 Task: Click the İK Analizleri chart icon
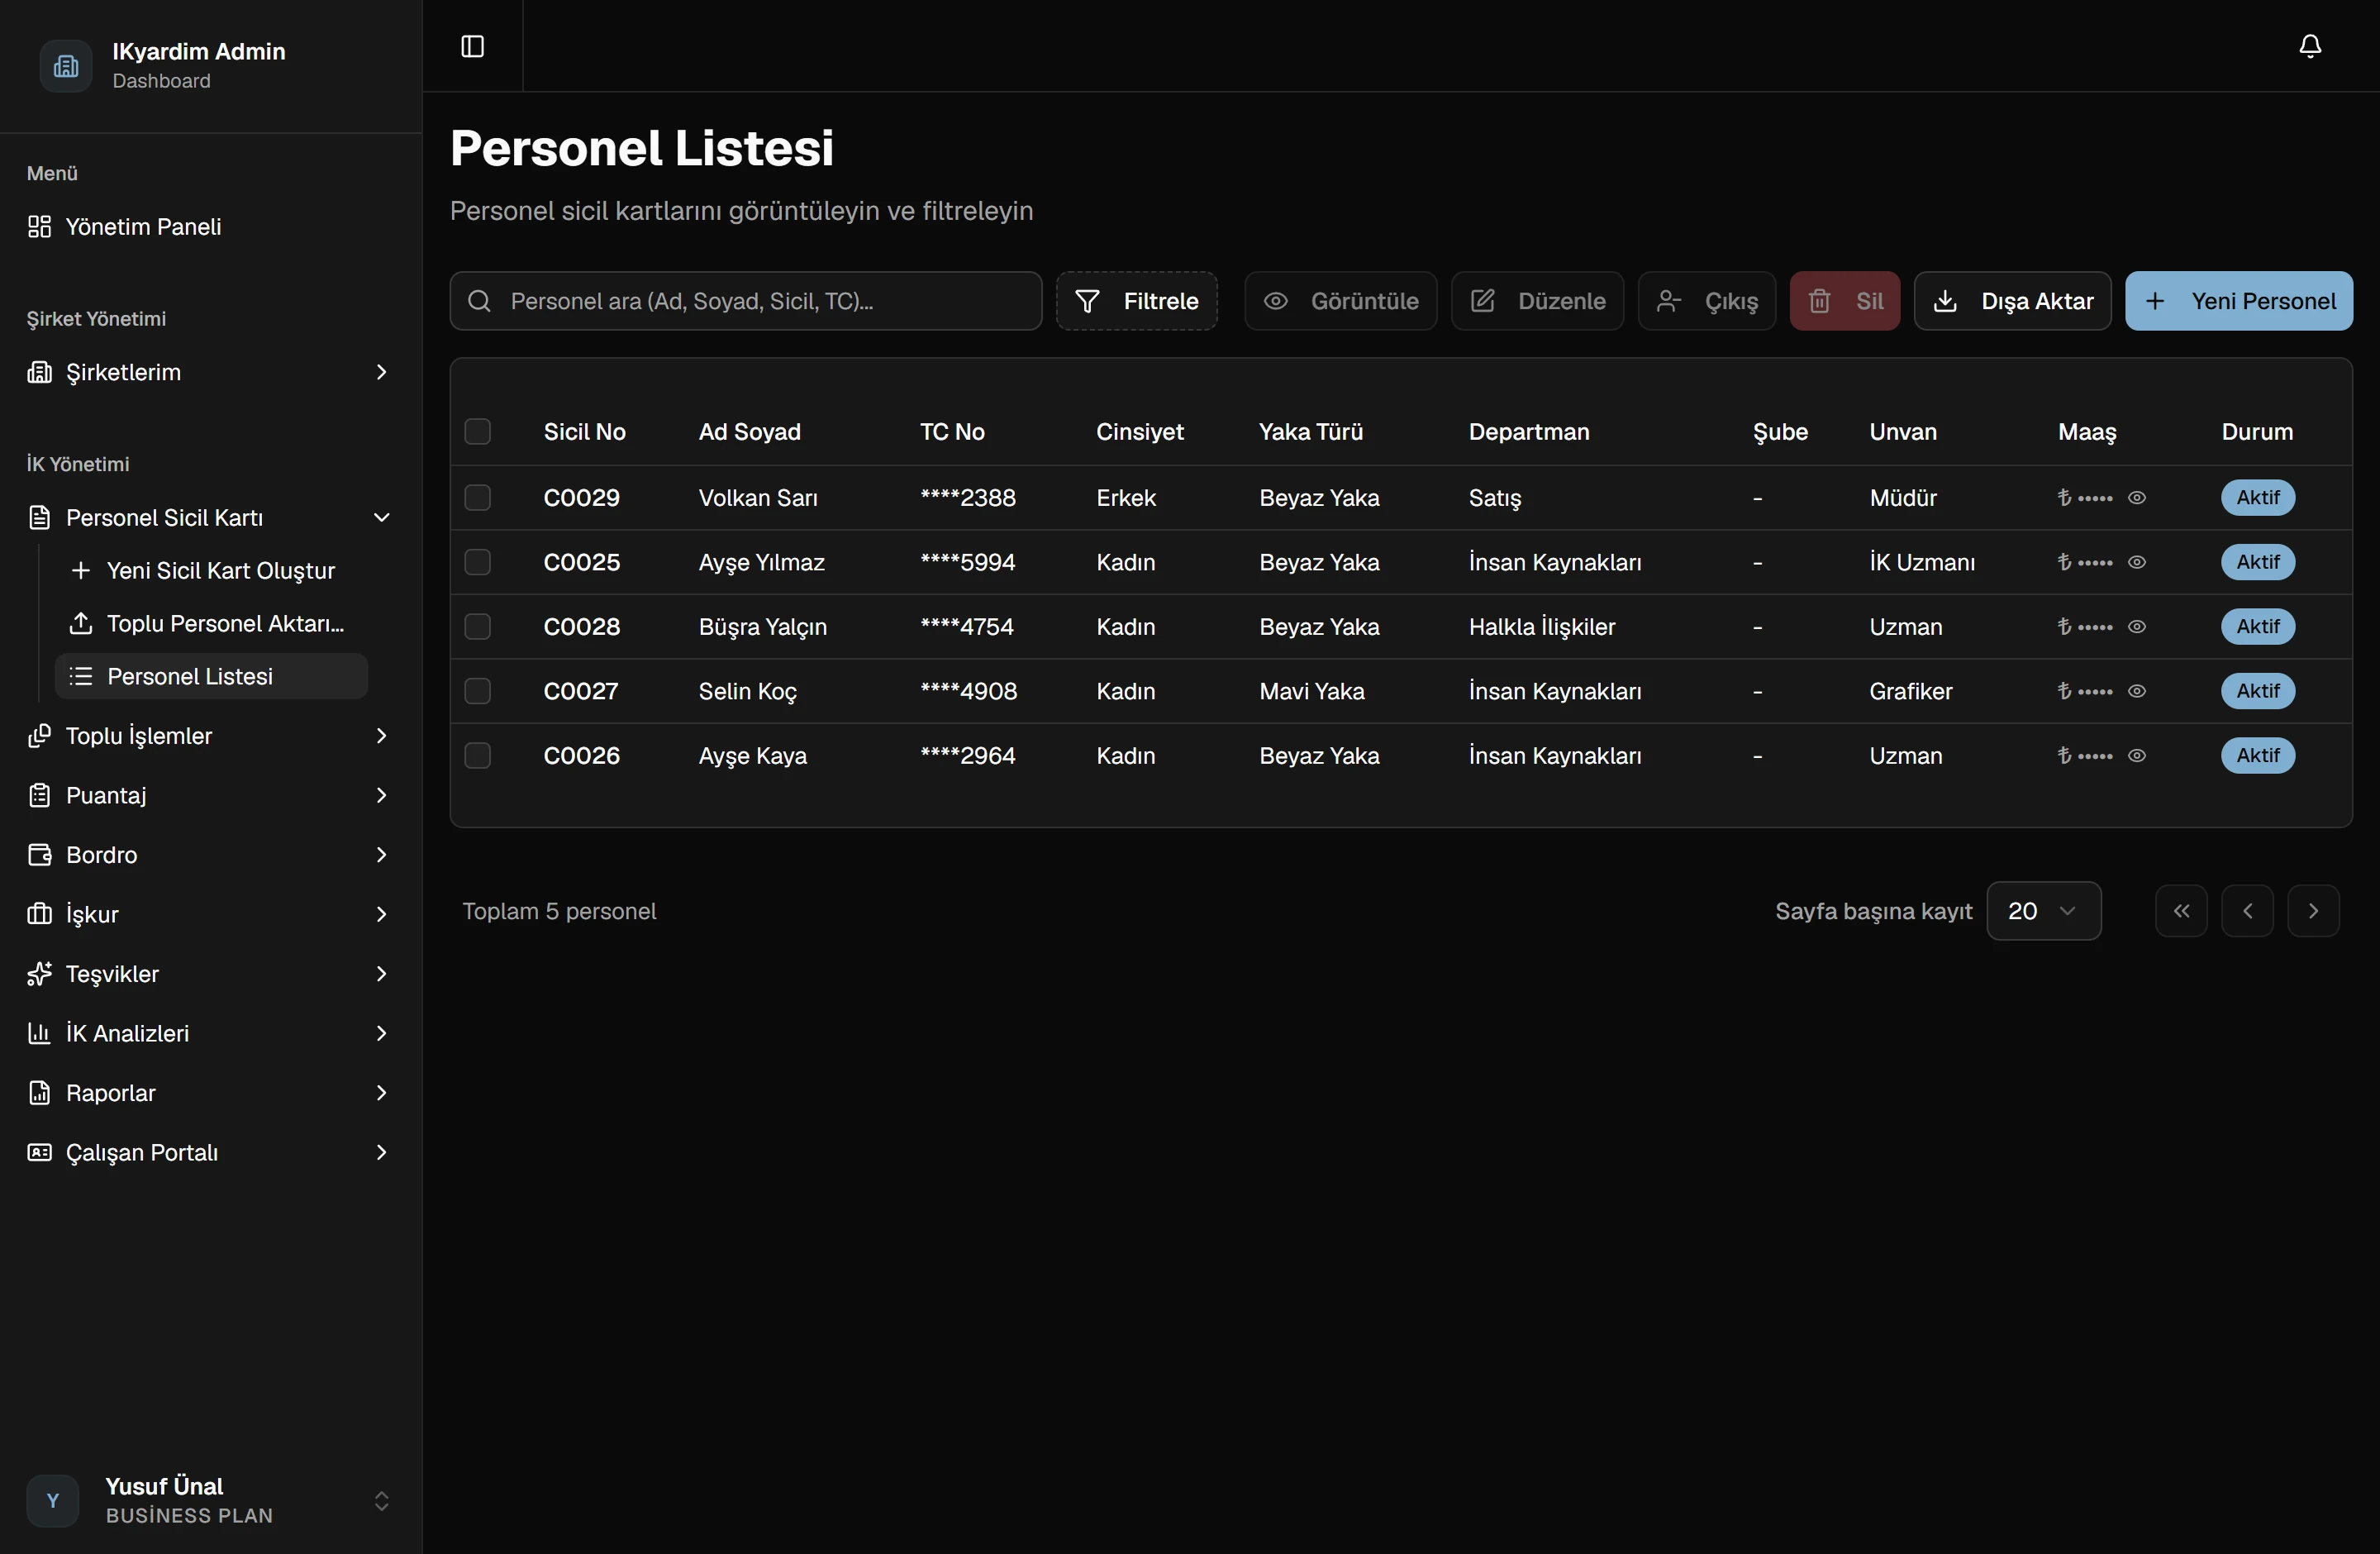(39, 1034)
